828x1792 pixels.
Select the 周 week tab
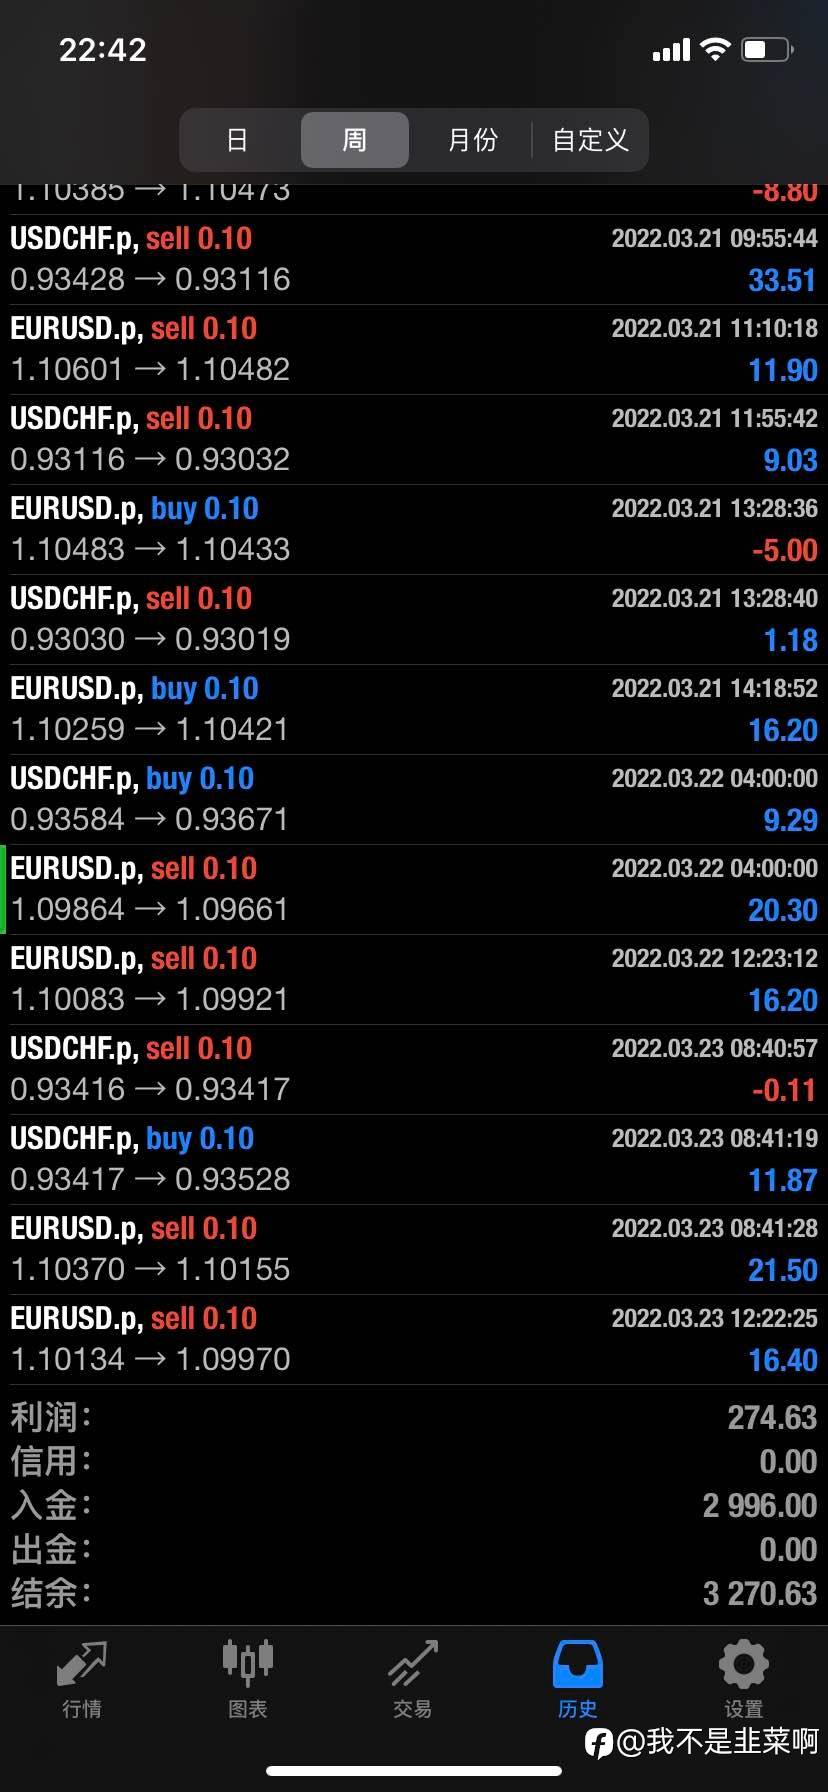click(x=354, y=140)
